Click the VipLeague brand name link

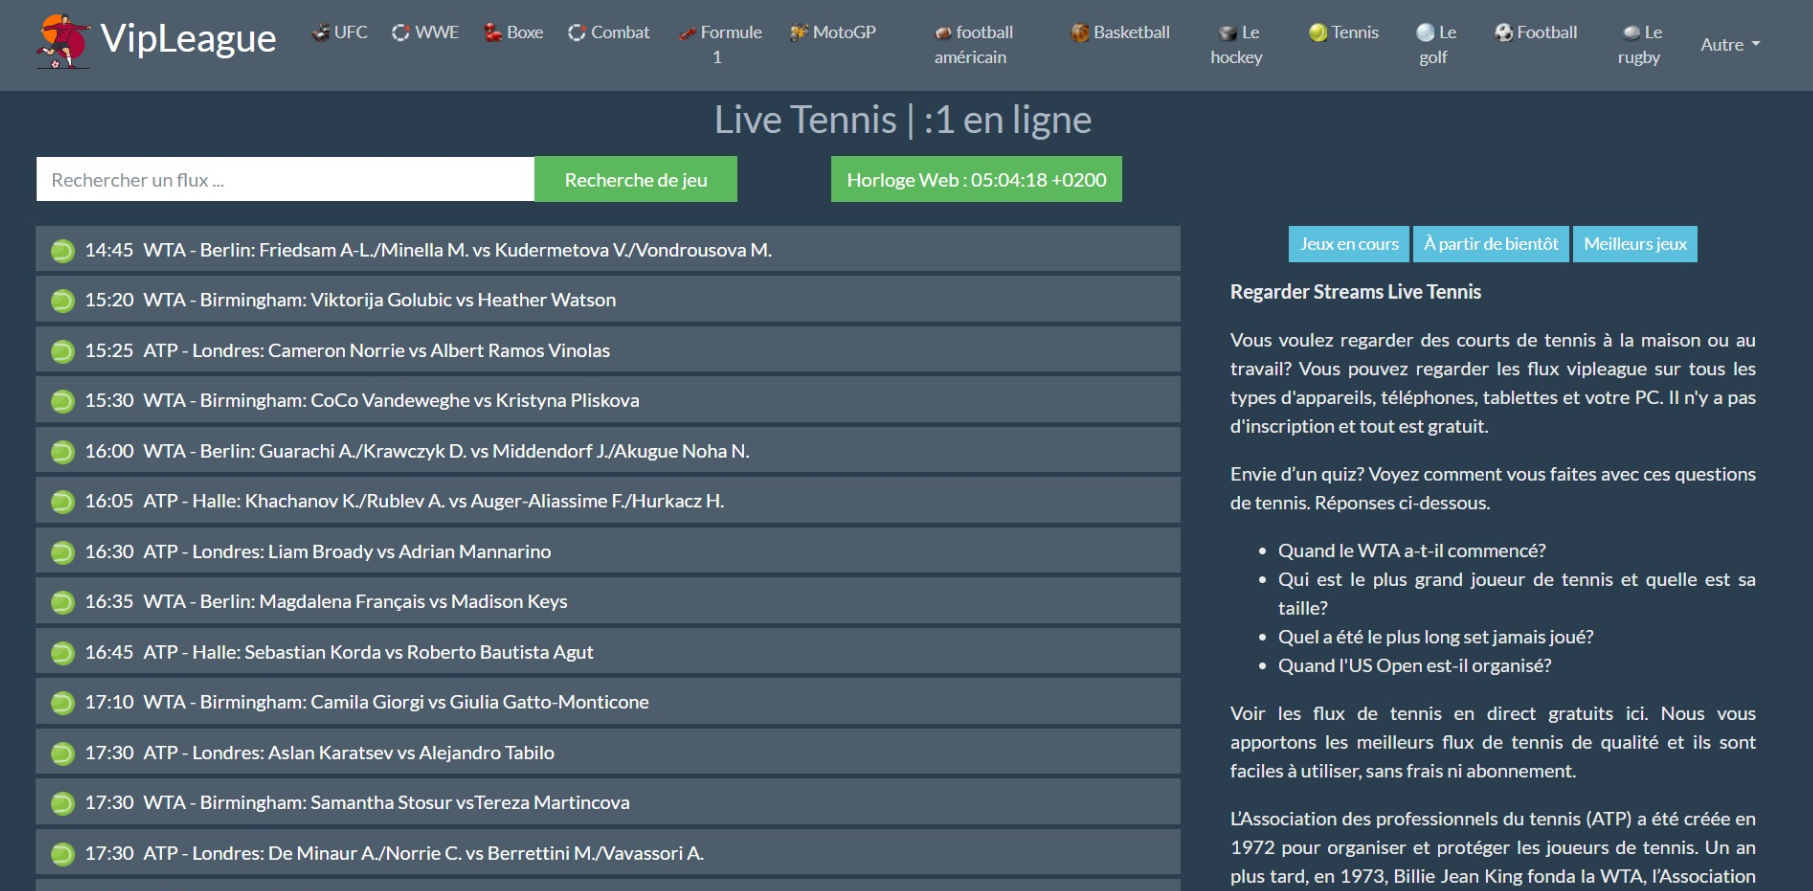coord(188,38)
